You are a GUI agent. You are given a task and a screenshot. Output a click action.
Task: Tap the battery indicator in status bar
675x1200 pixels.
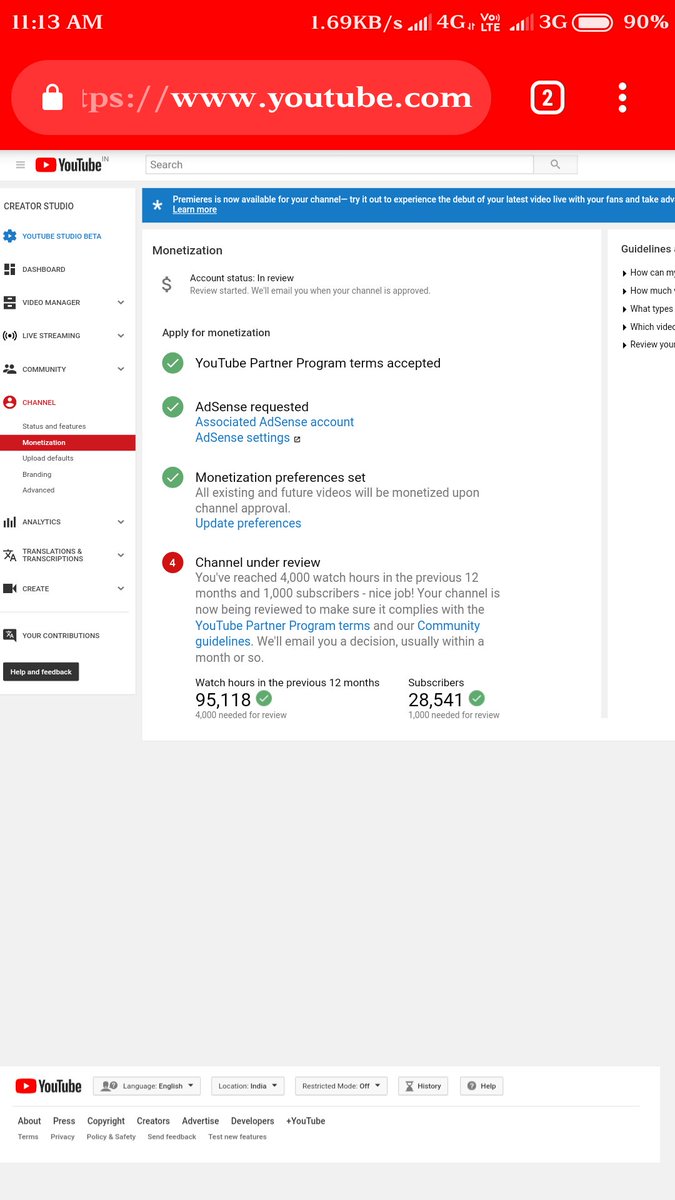point(593,22)
